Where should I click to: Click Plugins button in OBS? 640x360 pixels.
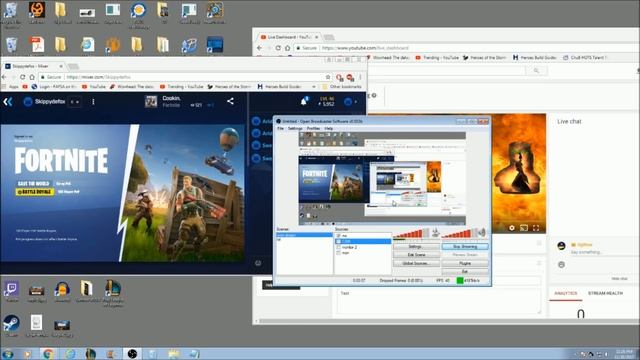(465, 263)
